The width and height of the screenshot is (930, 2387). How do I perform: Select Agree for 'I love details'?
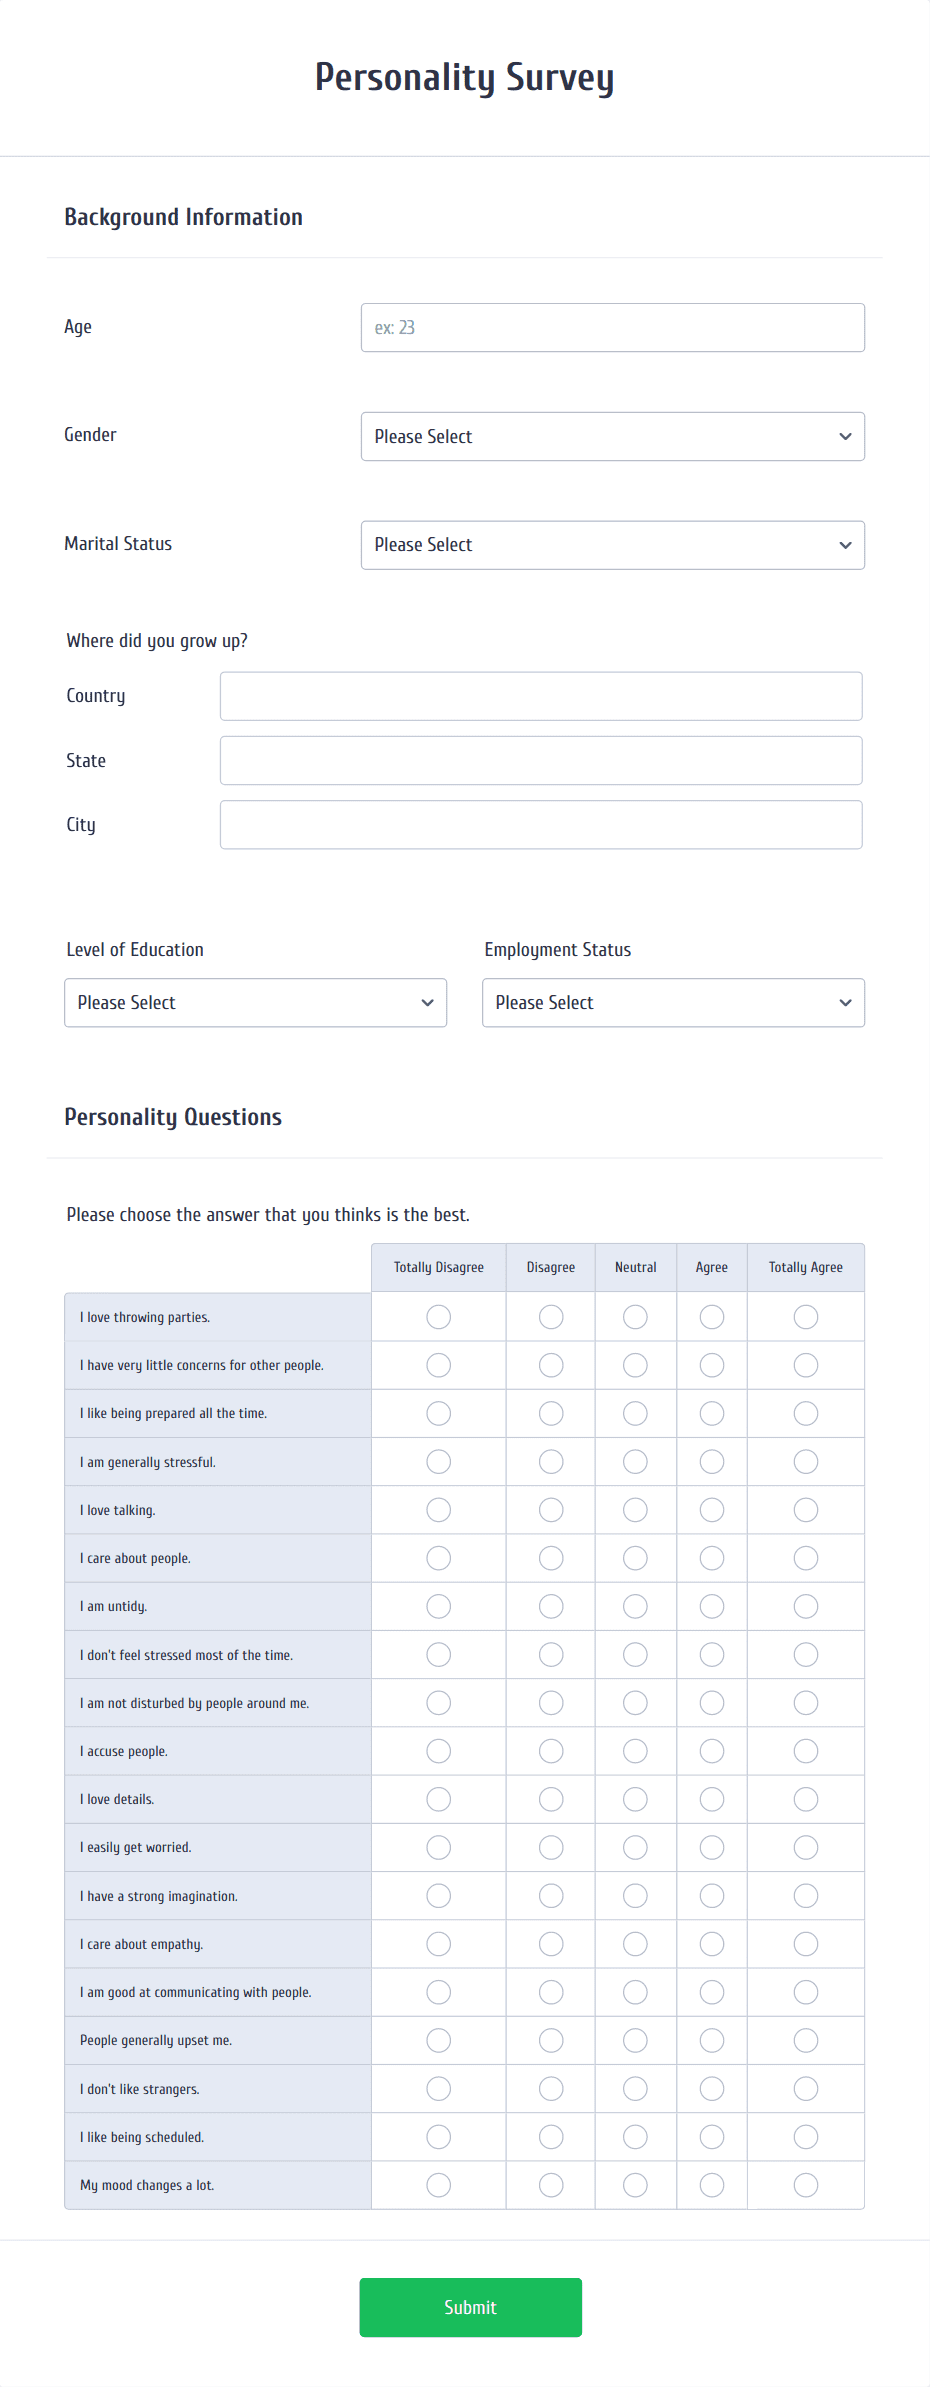pos(711,1798)
